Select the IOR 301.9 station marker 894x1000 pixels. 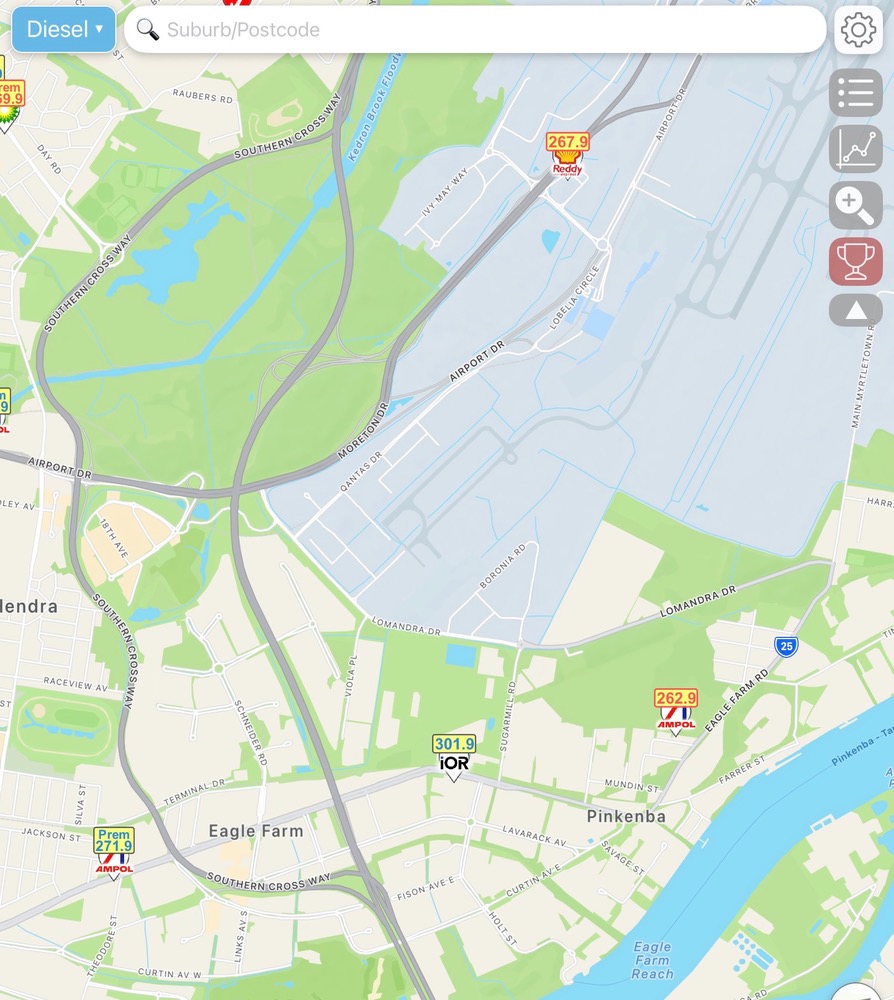pos(453,758)
